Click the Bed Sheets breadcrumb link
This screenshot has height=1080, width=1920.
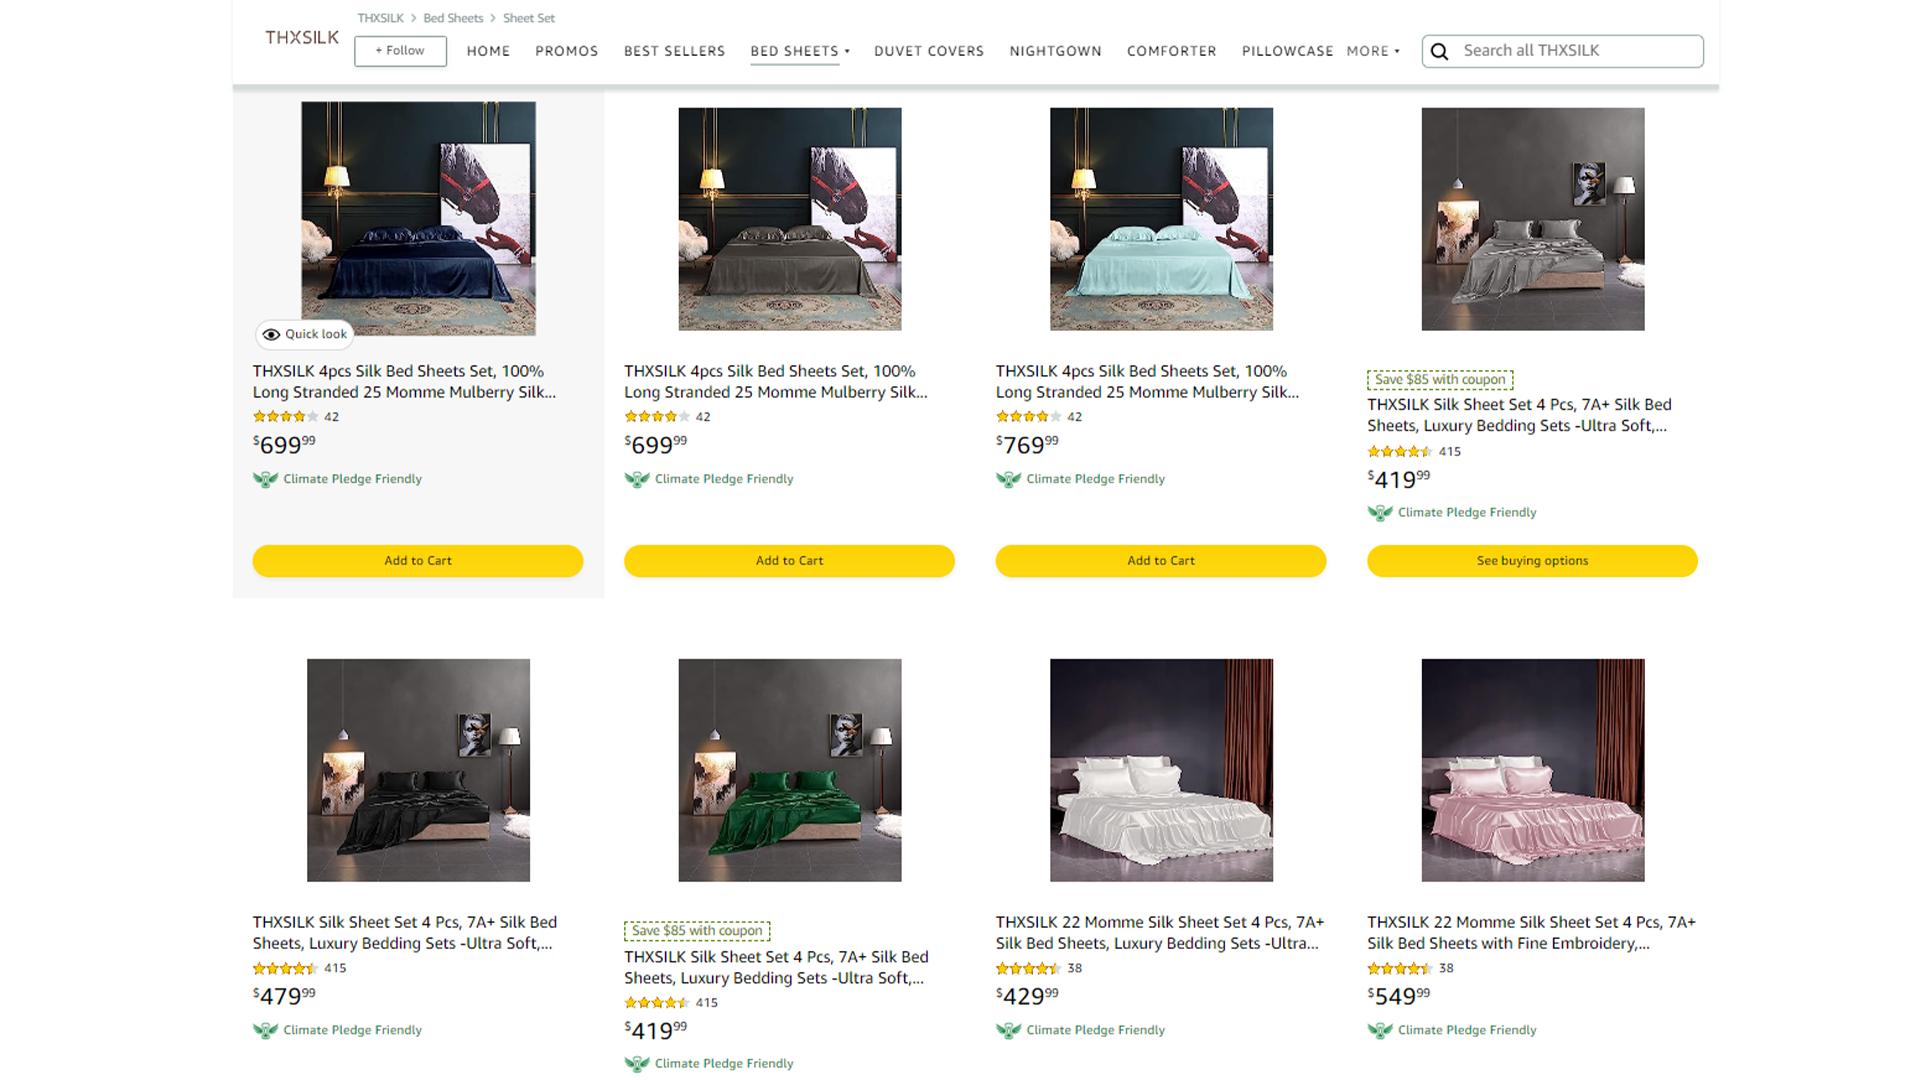point(453,18)
